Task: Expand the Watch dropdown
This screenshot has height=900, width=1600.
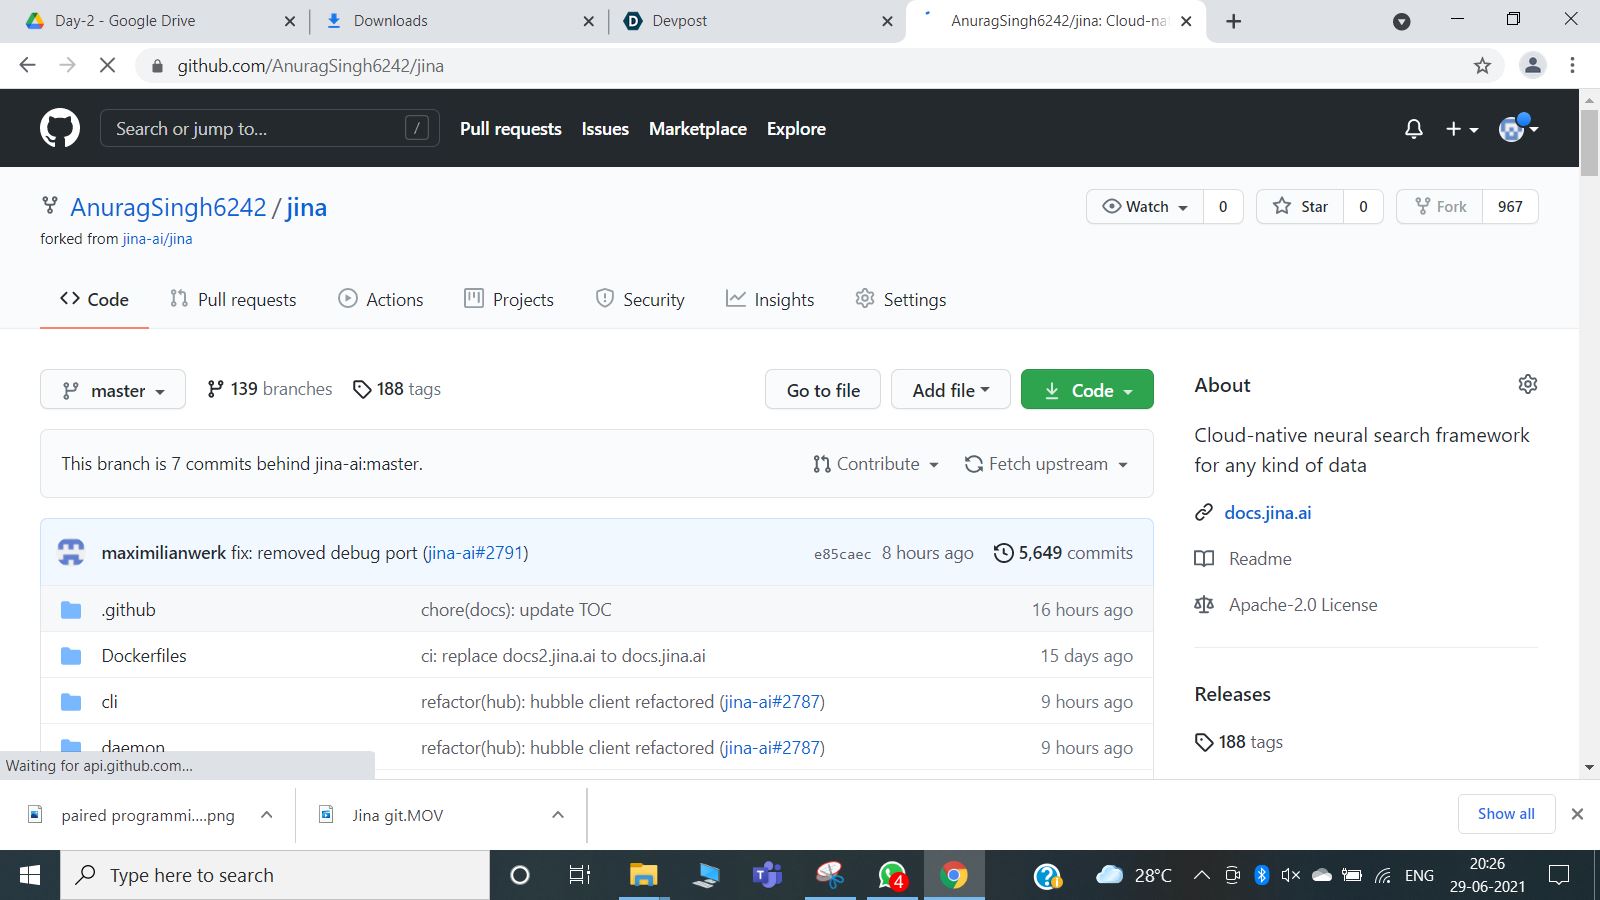Action: pos(1145,207)
